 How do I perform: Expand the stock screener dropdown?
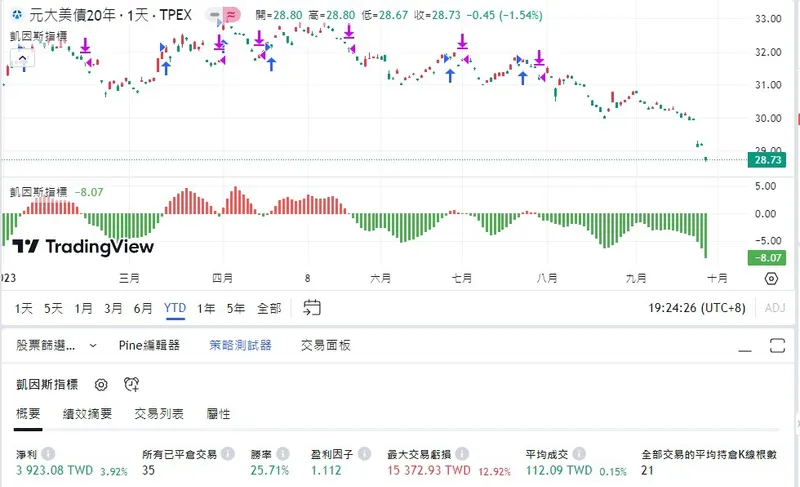[x=56, y=346]
